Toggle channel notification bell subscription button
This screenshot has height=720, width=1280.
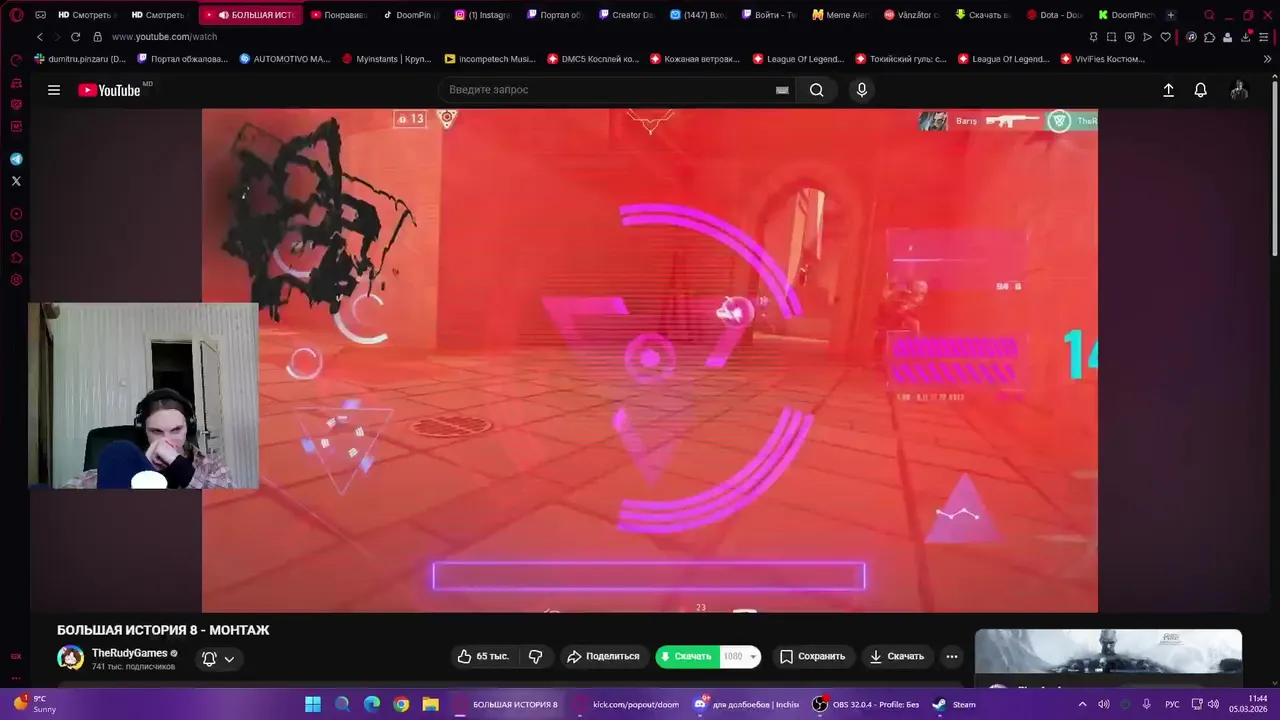point(209,659)
